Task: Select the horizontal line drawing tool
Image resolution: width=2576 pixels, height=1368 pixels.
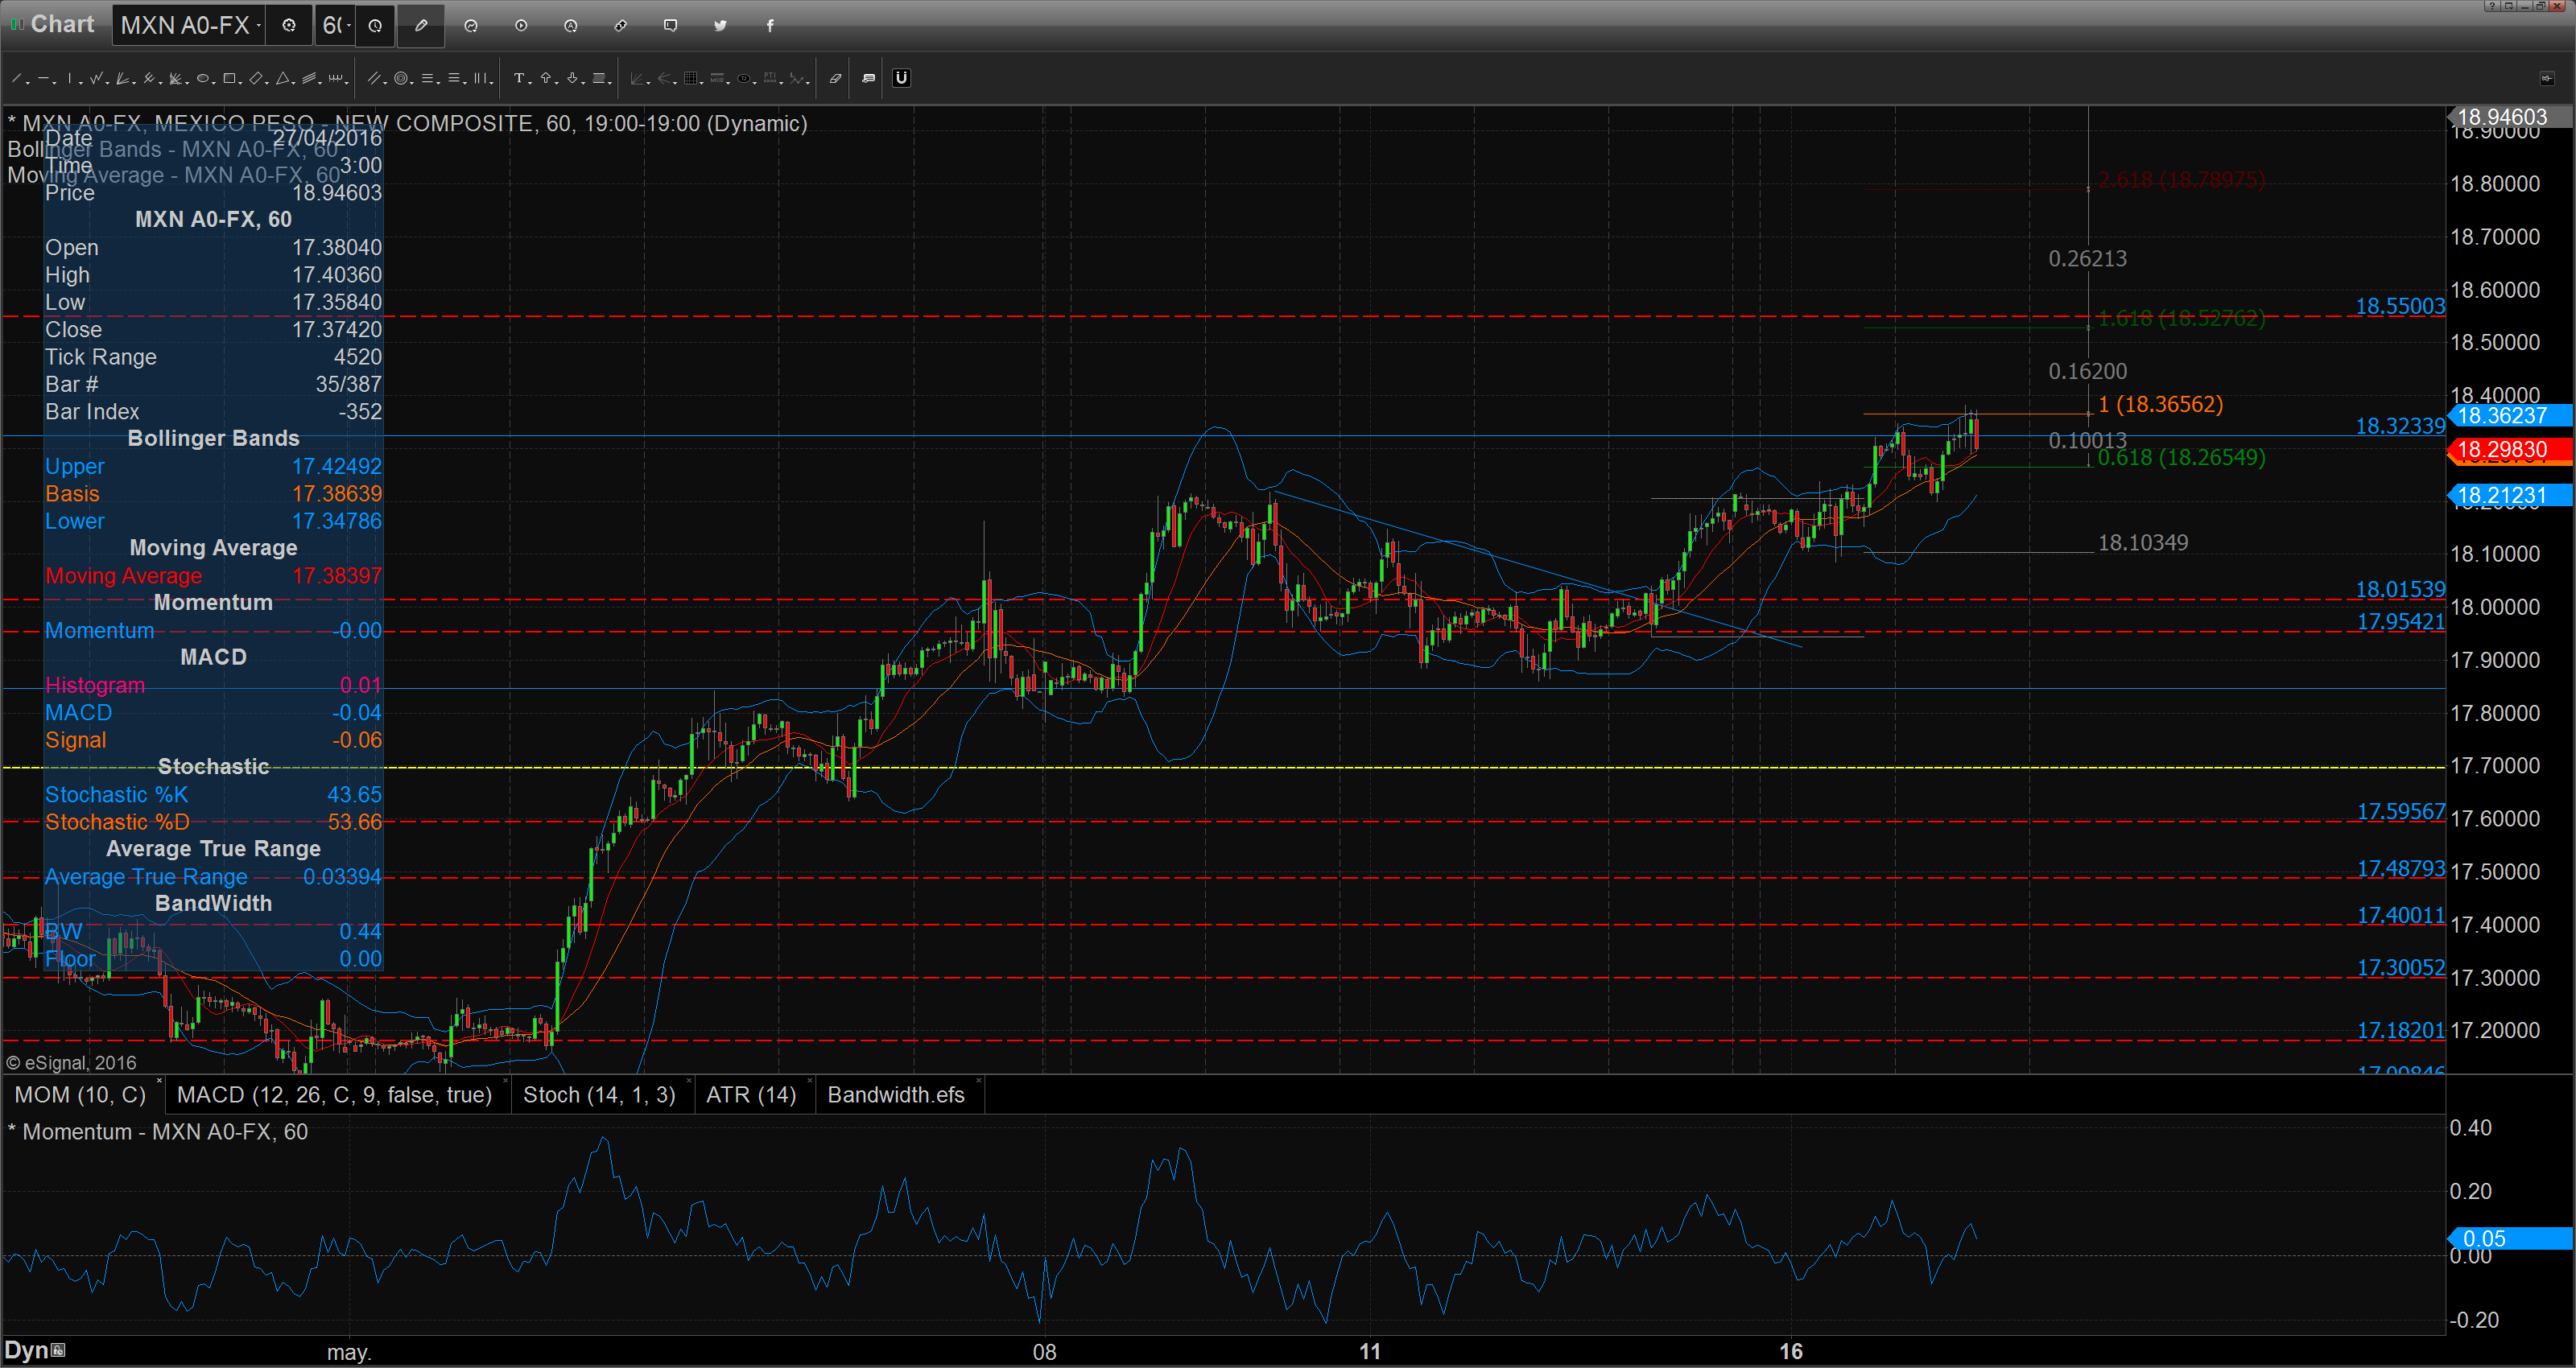Action: click(43, 78)
